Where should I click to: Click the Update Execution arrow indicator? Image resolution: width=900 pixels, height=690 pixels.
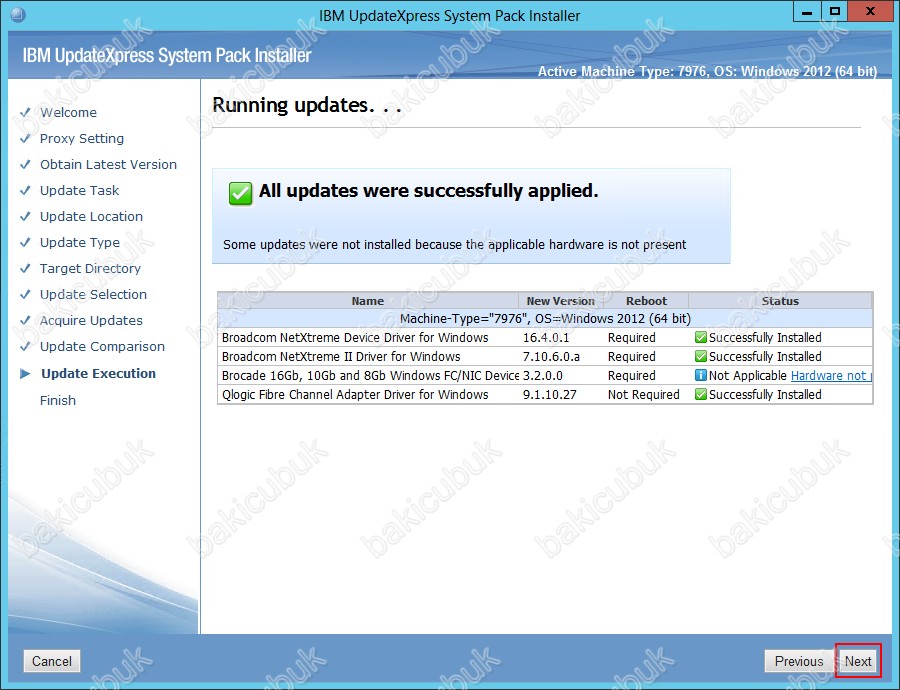tap(25, 374)
